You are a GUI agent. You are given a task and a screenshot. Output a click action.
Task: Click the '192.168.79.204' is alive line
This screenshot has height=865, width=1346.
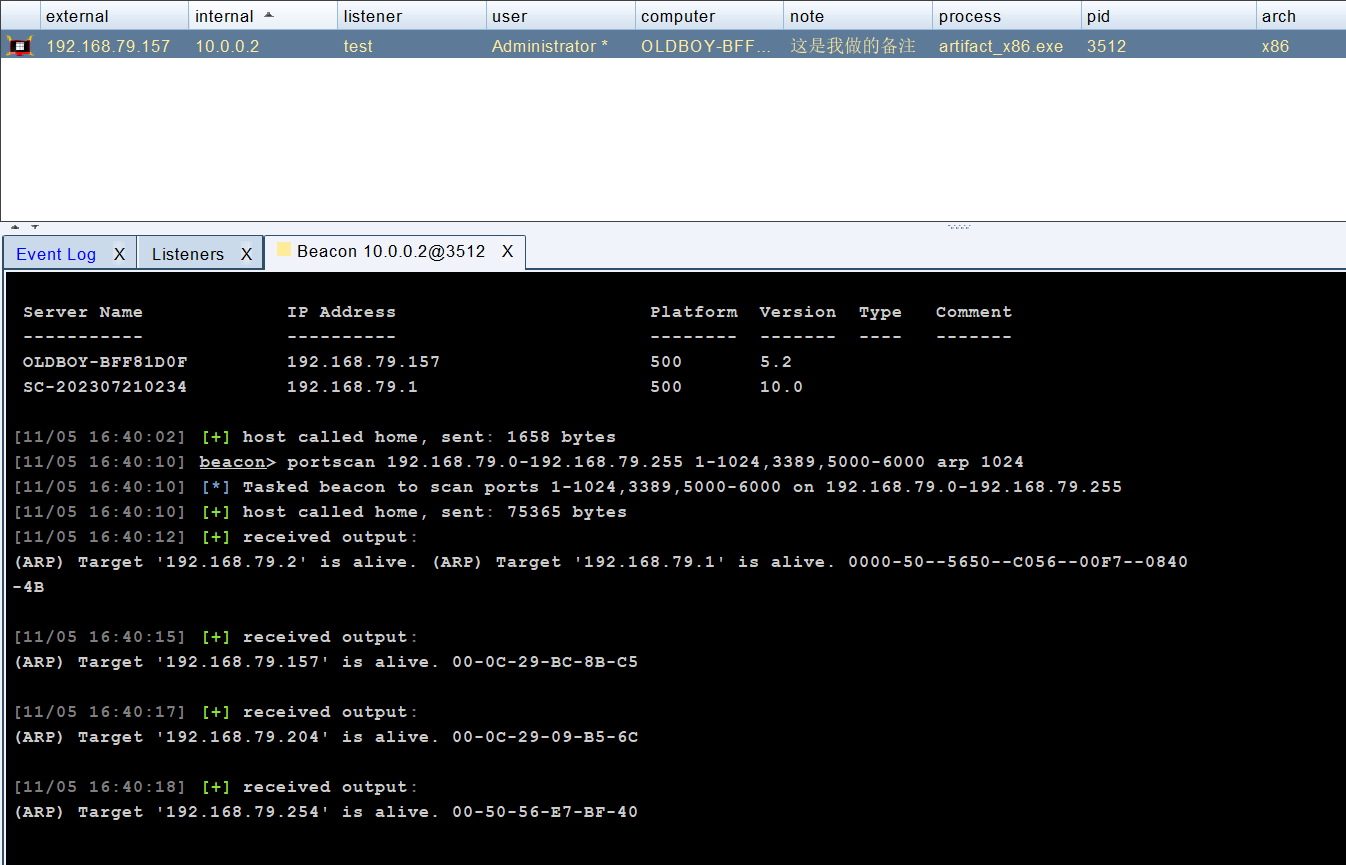[326, 737]
